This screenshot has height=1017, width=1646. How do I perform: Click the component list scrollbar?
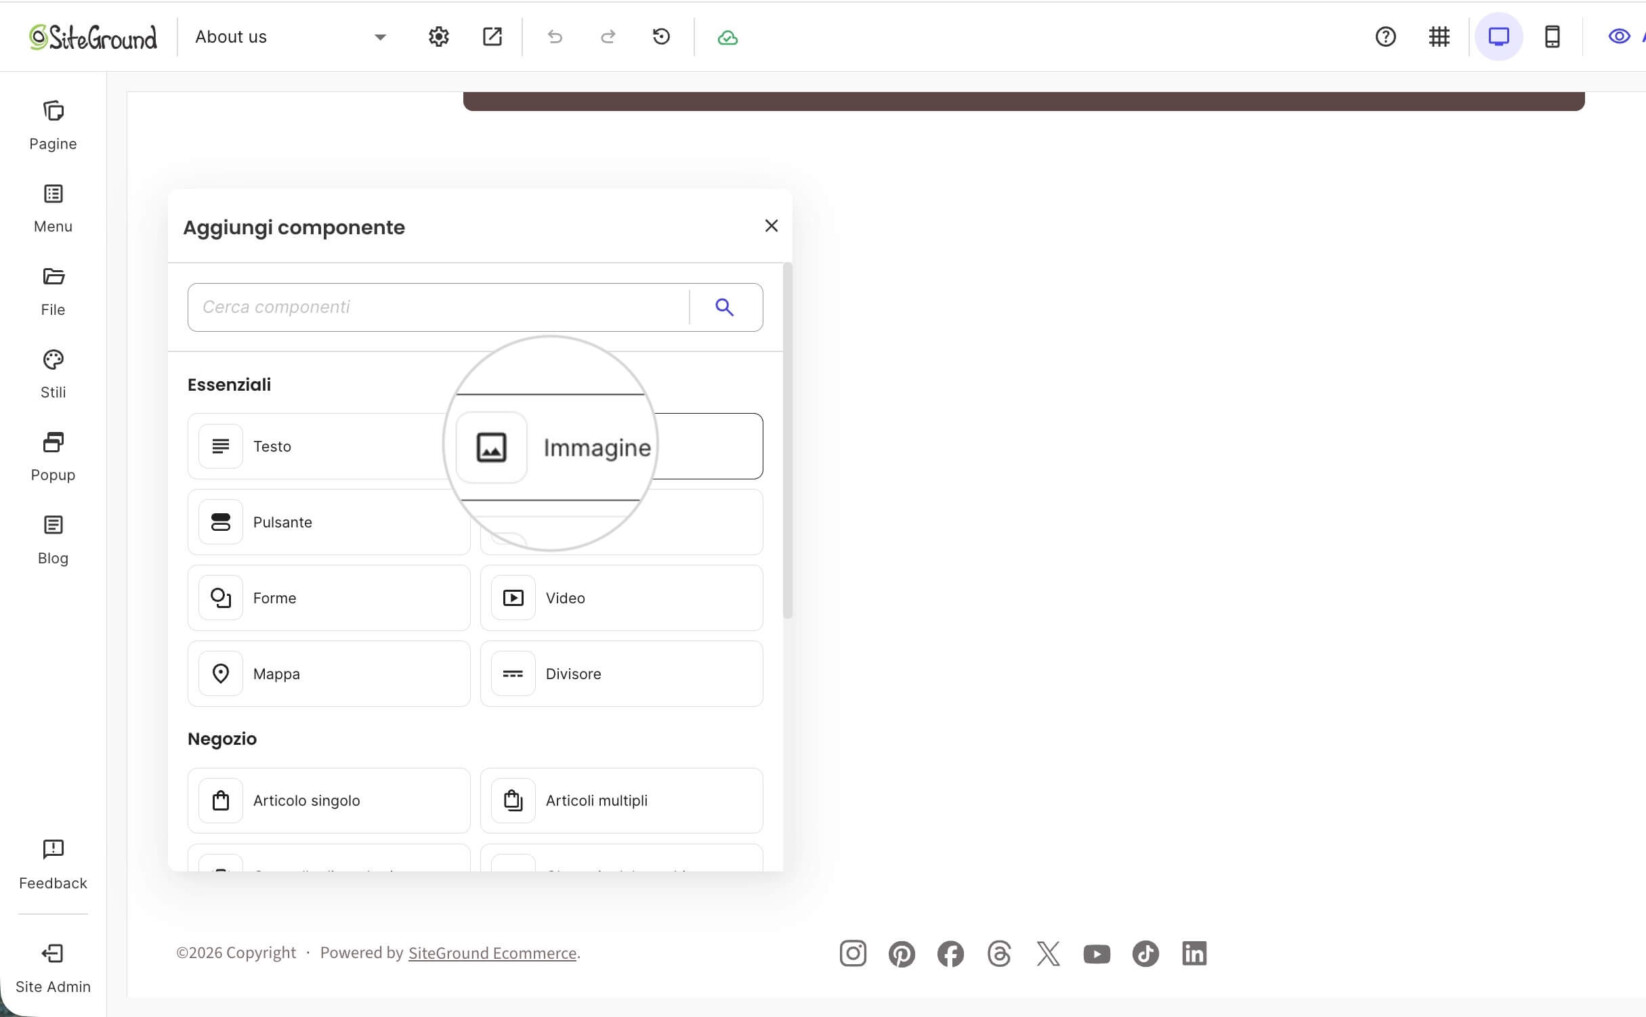coord(788,440)
